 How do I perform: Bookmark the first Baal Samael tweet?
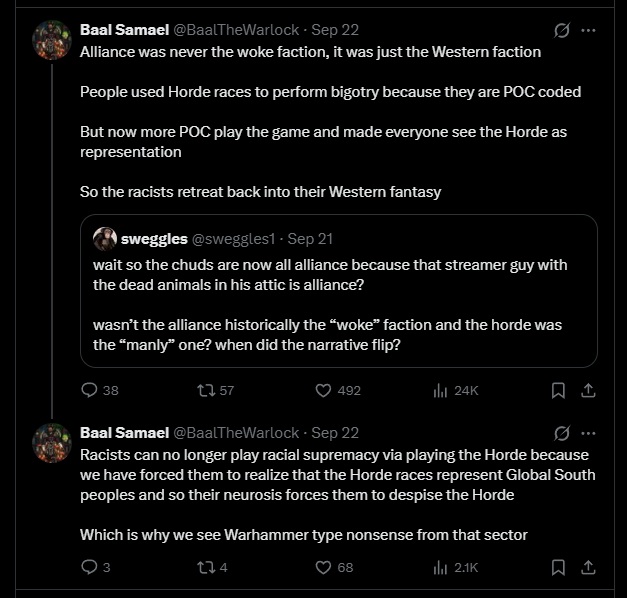click(x=558, y=390)
